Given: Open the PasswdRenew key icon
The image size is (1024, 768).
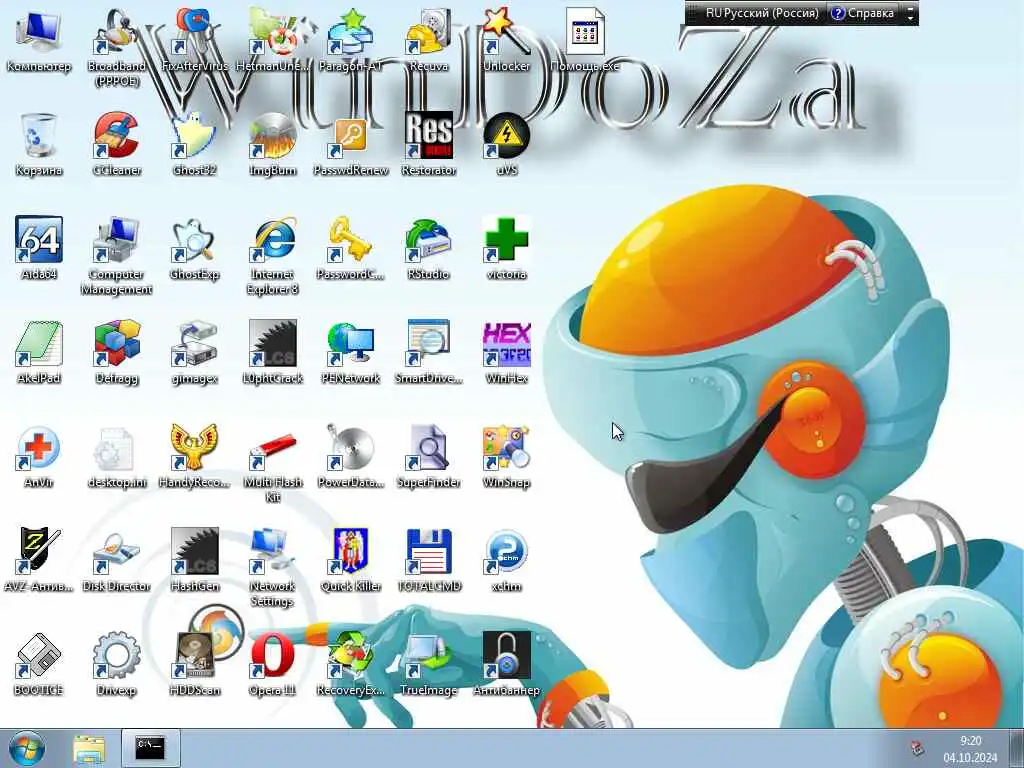Looking at the screenshot, I should (351, 144).
